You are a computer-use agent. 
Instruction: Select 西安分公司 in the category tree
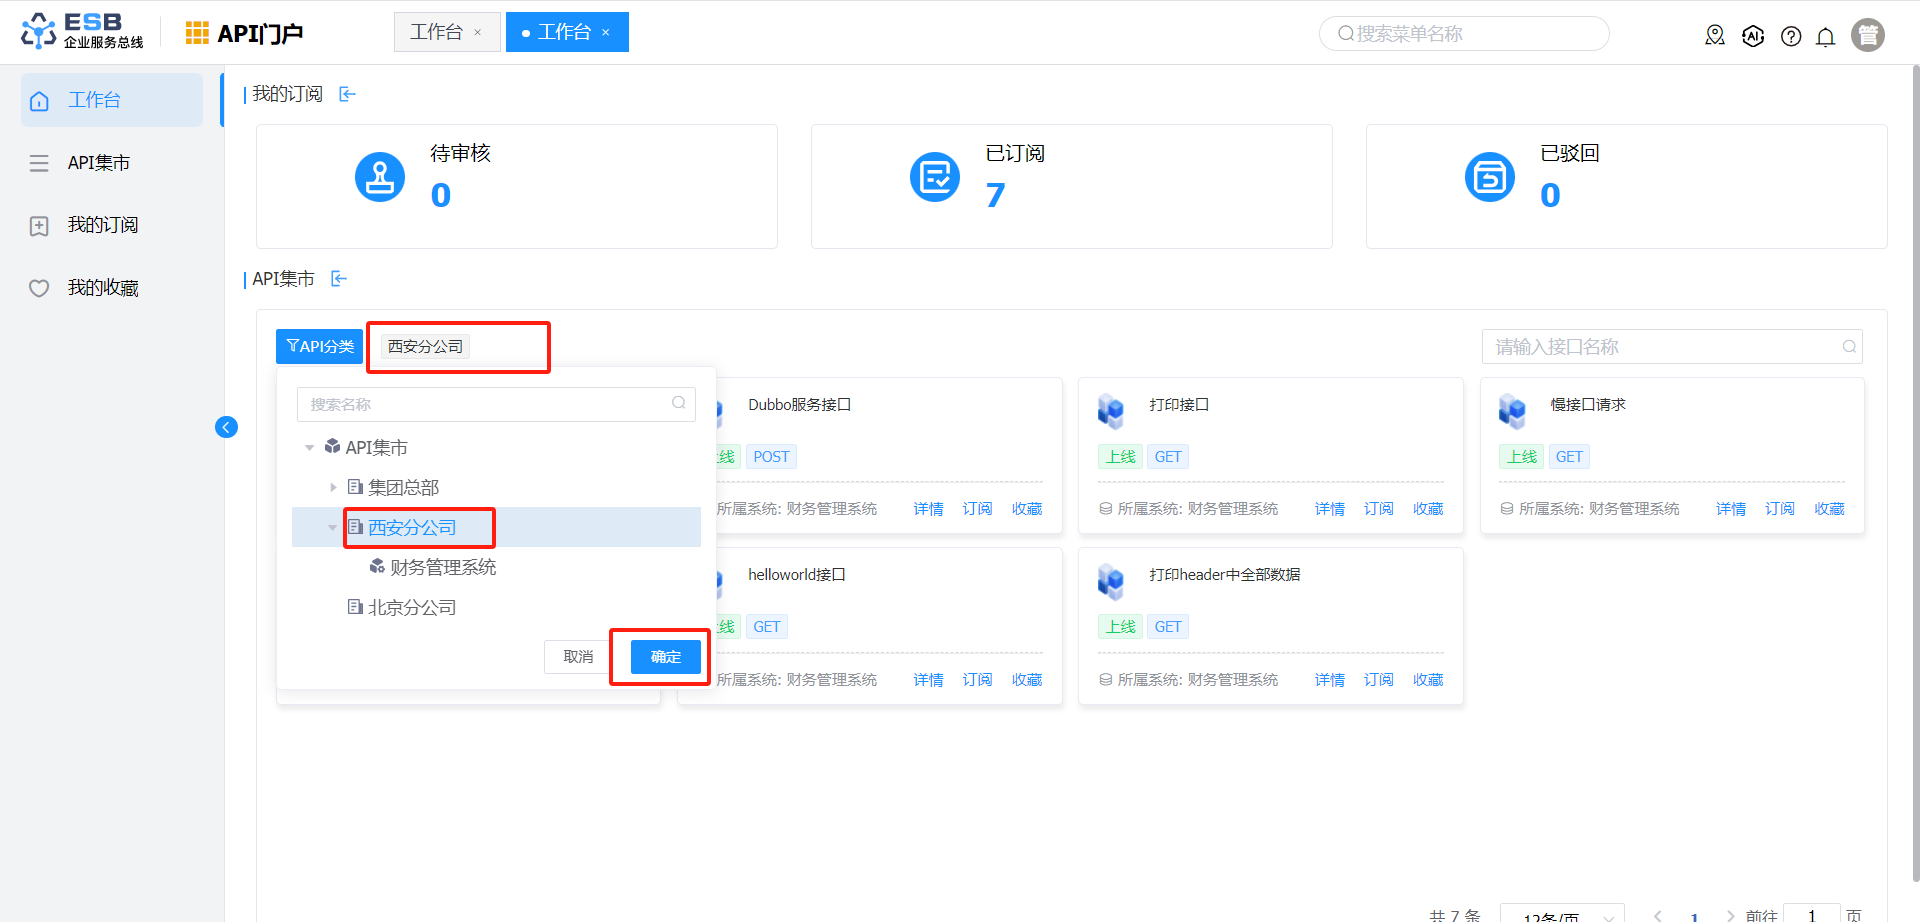coord(412,527)
